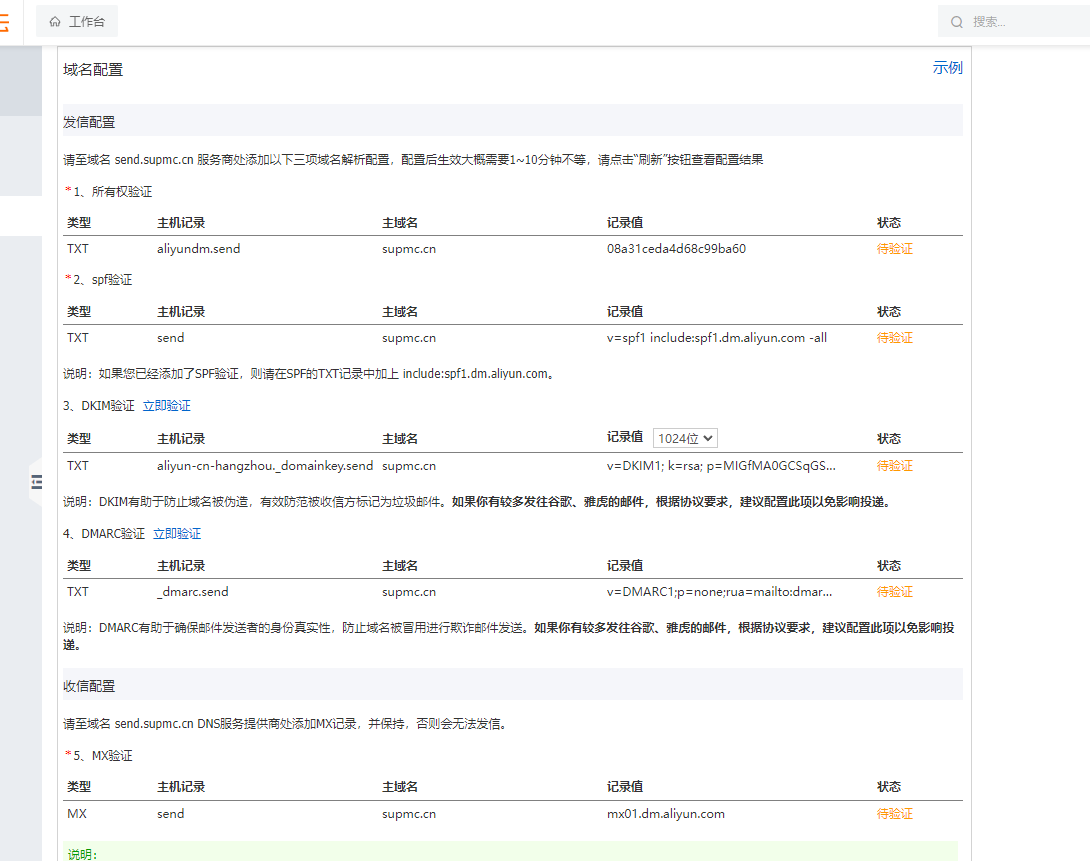Image resolution: width=1090 pixels, height=861 pixels.
Task: Open the 1024位 key length dropdown
Action: pos(685,438)
